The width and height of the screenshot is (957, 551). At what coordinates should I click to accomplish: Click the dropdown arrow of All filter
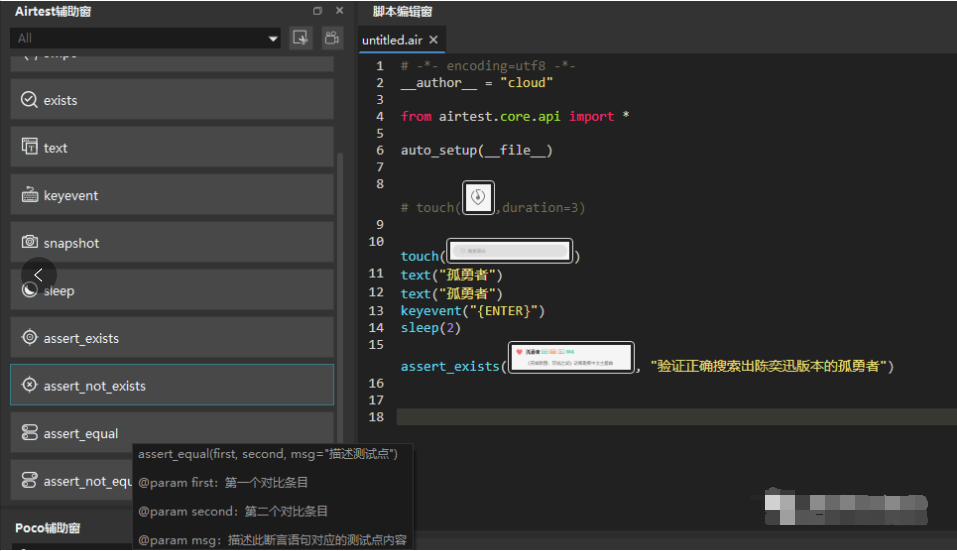(273, 38)
